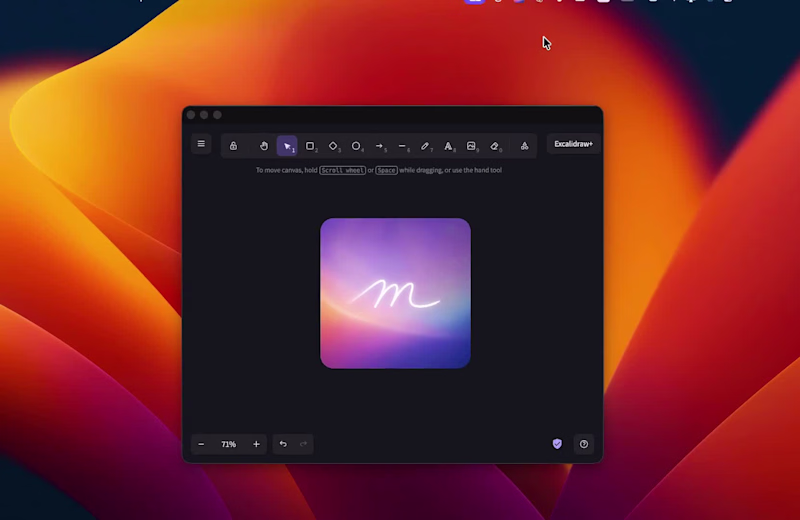Select the Draw pencil tool
The image size is (800, 520).
(x=425, y=146)
